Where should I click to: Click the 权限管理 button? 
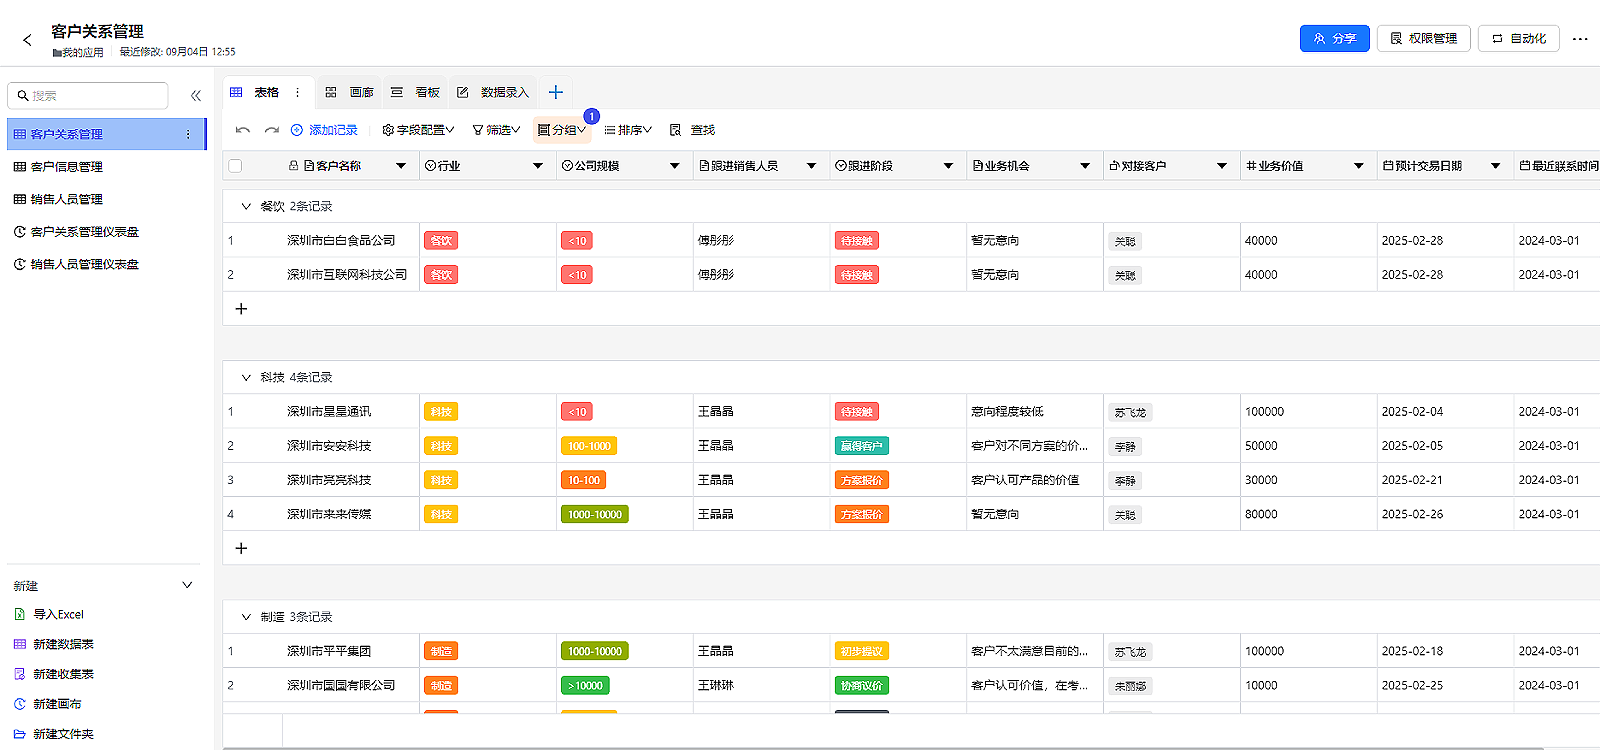[x=1424, y=38]
